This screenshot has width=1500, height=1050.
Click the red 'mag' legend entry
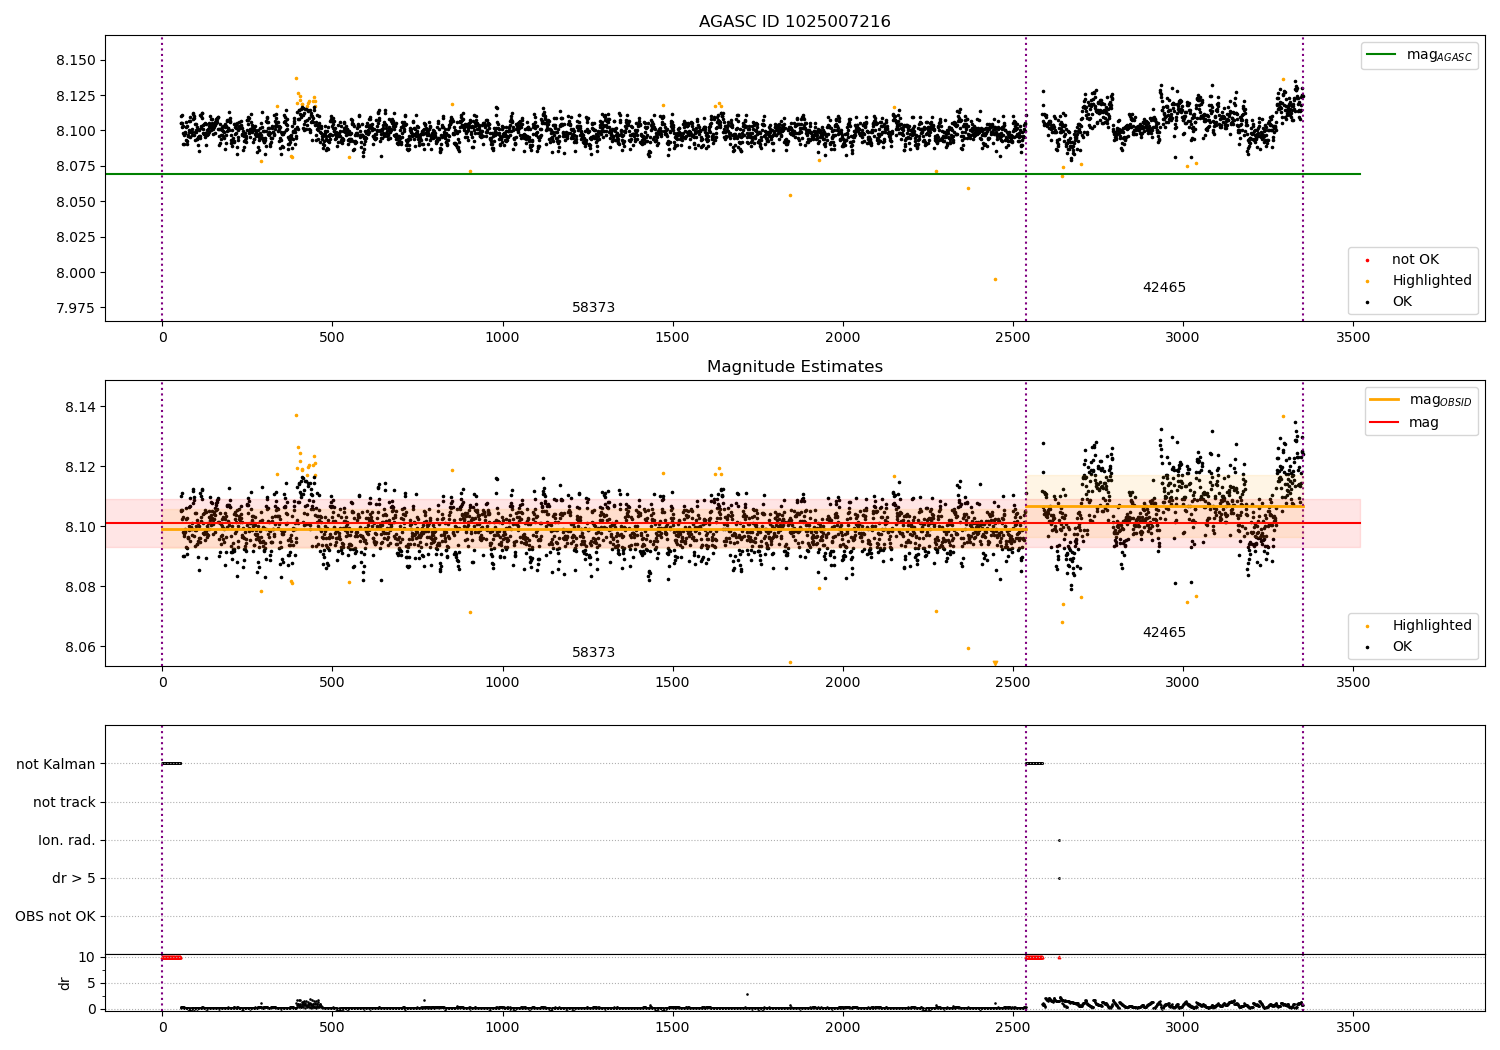coord(1404,423)
